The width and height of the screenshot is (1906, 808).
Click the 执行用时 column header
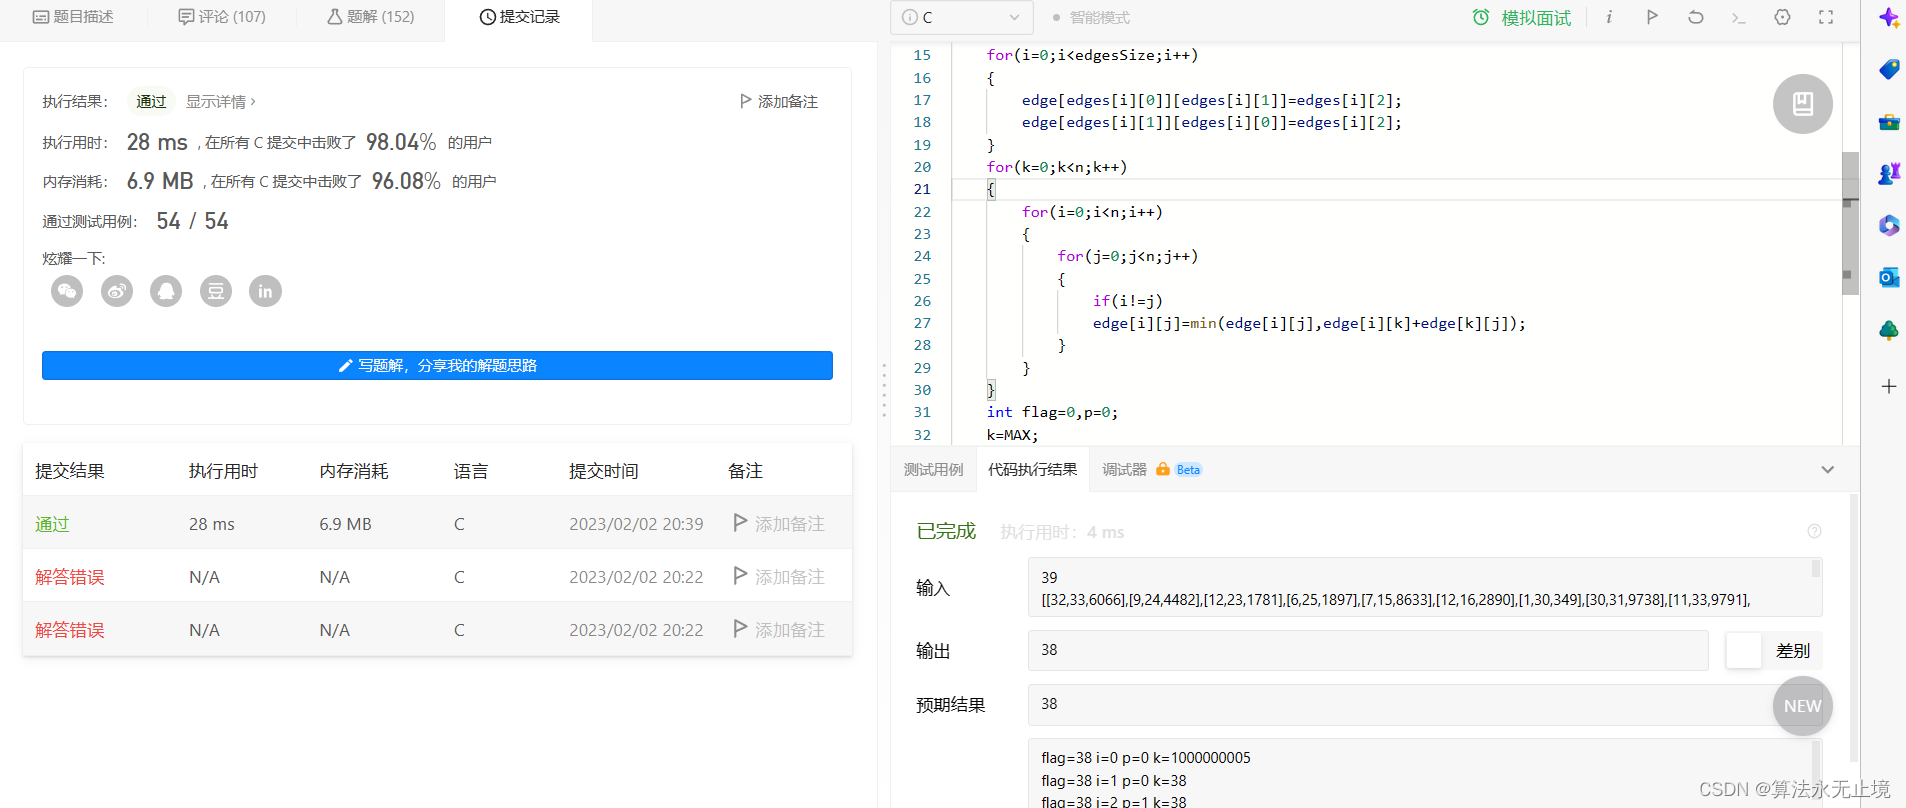point(223,471)
